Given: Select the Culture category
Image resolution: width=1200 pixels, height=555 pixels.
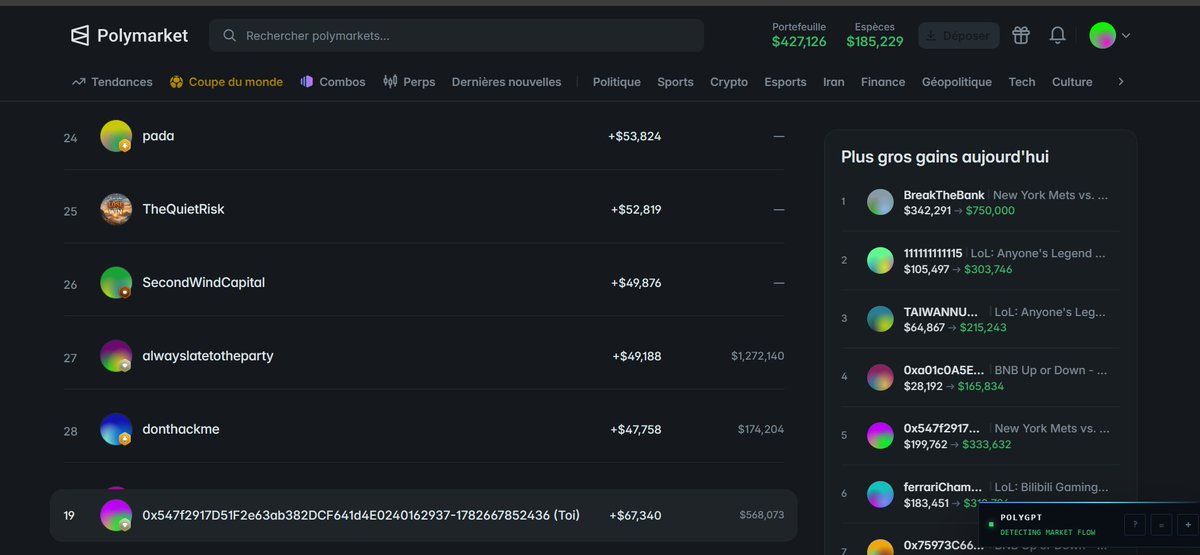Looking at the screenshot, I should coord(1072,82).
